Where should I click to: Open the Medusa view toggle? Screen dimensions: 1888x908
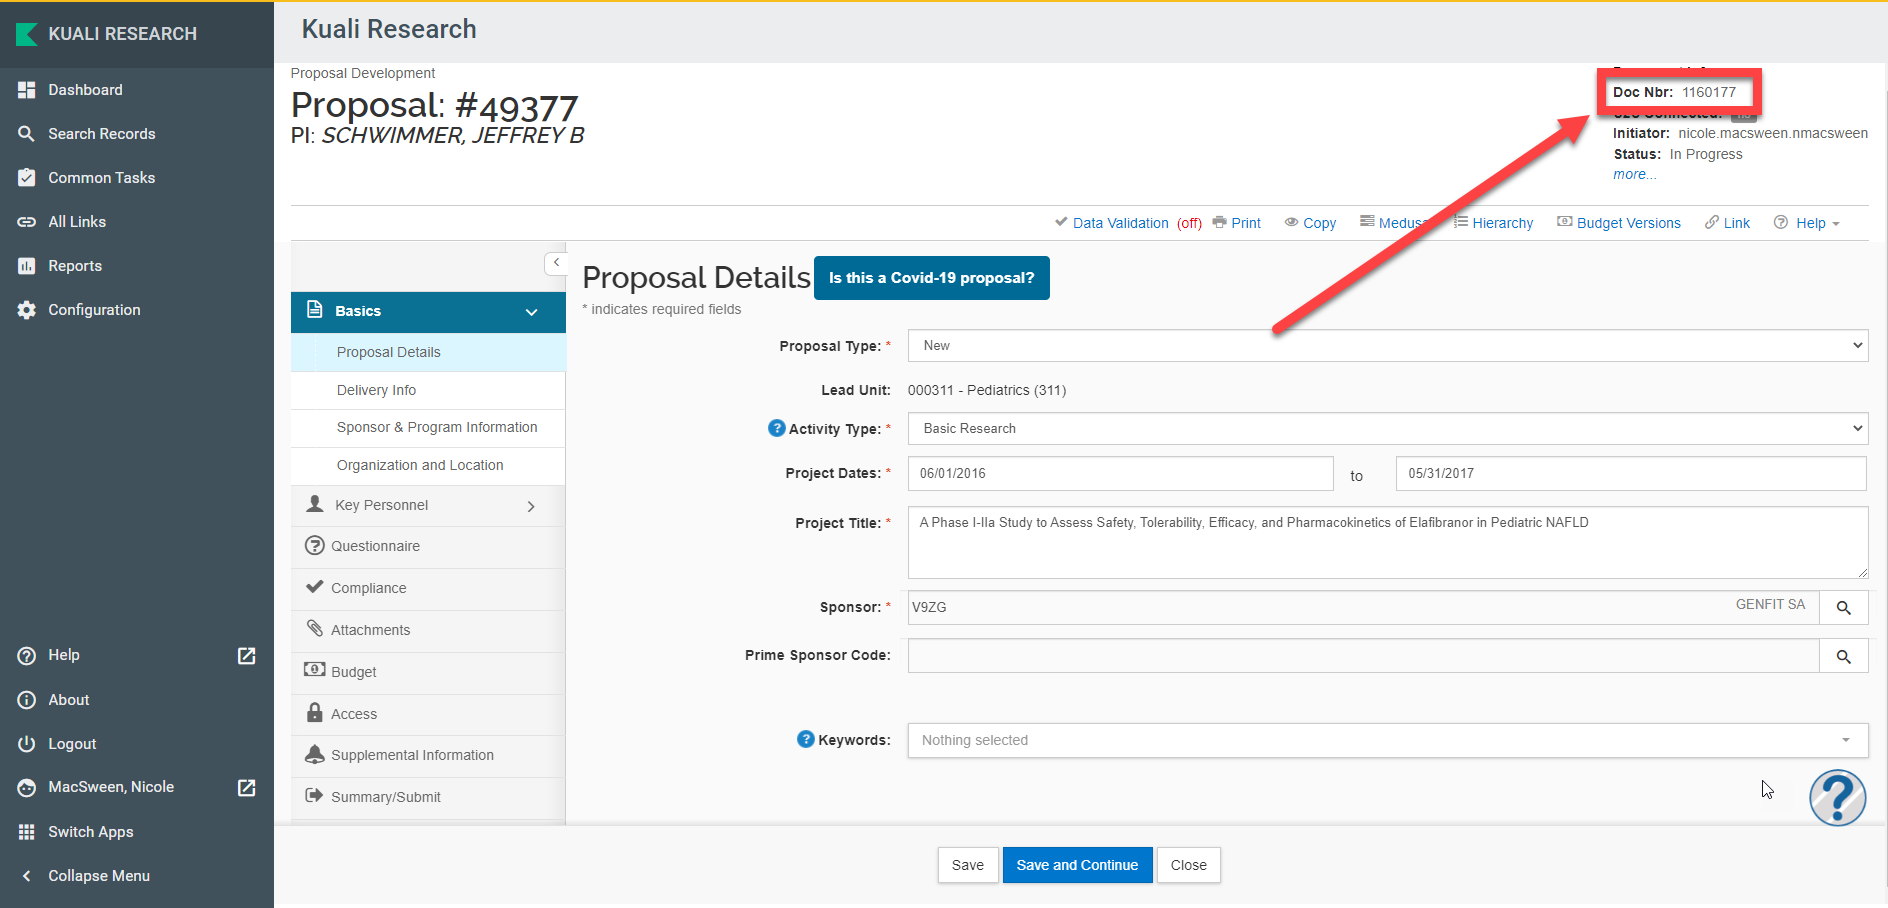pyautogui.click(x=1396, y=222)
